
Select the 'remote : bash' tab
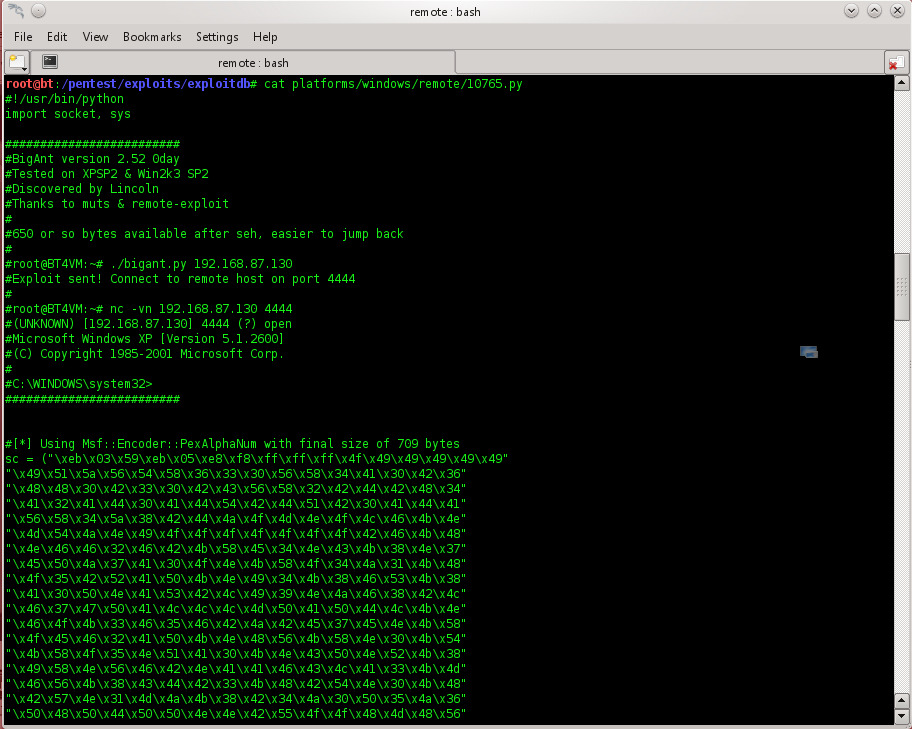pos(242,62)
